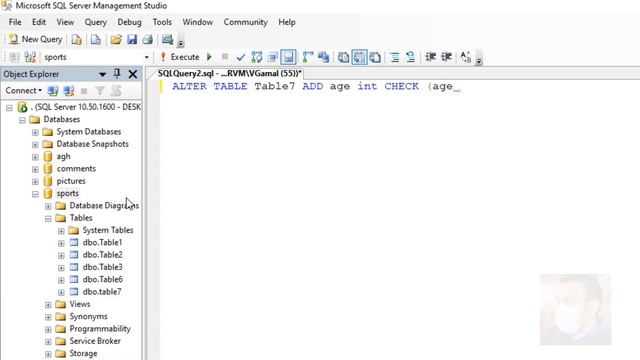
Task: Select dbo.Table6 in the tree
Action: pos(102,279)
